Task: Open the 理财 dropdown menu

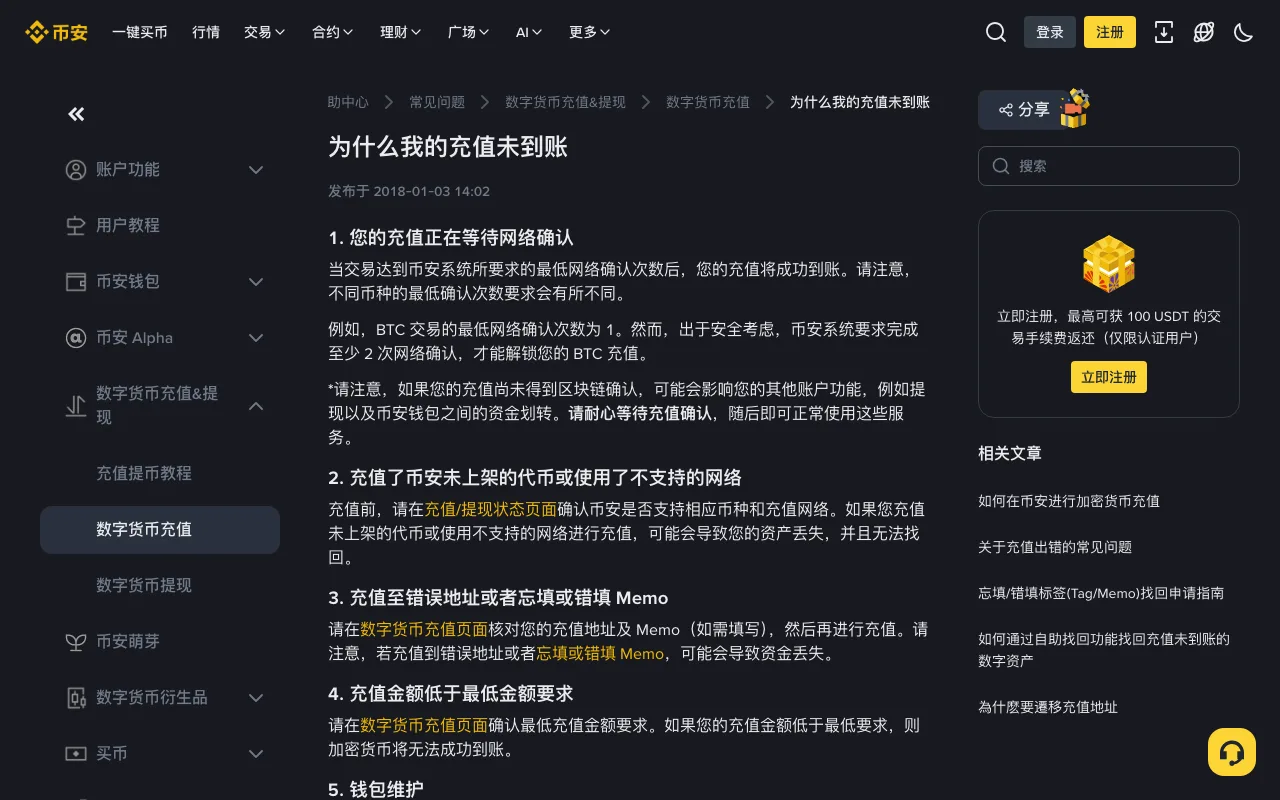Action: 401,32
